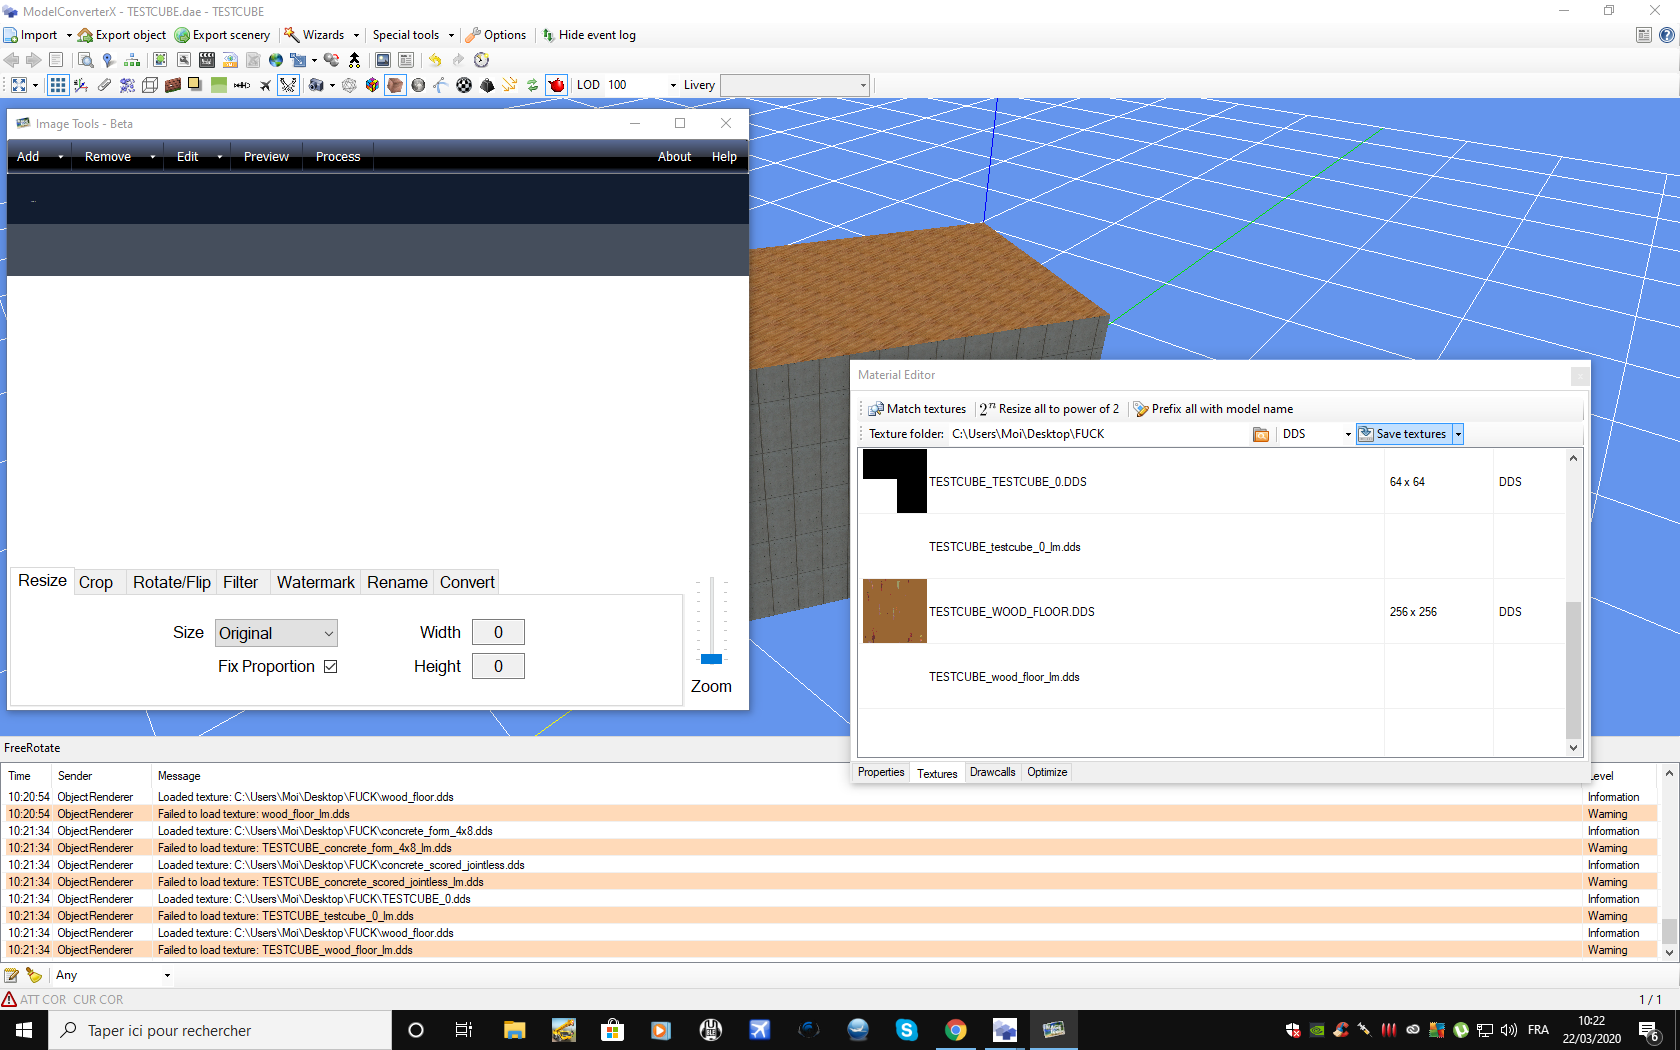Click the clapperboard animation icon
Image resolution: width=1680 pixels, height=1050 pixels.
207,60
